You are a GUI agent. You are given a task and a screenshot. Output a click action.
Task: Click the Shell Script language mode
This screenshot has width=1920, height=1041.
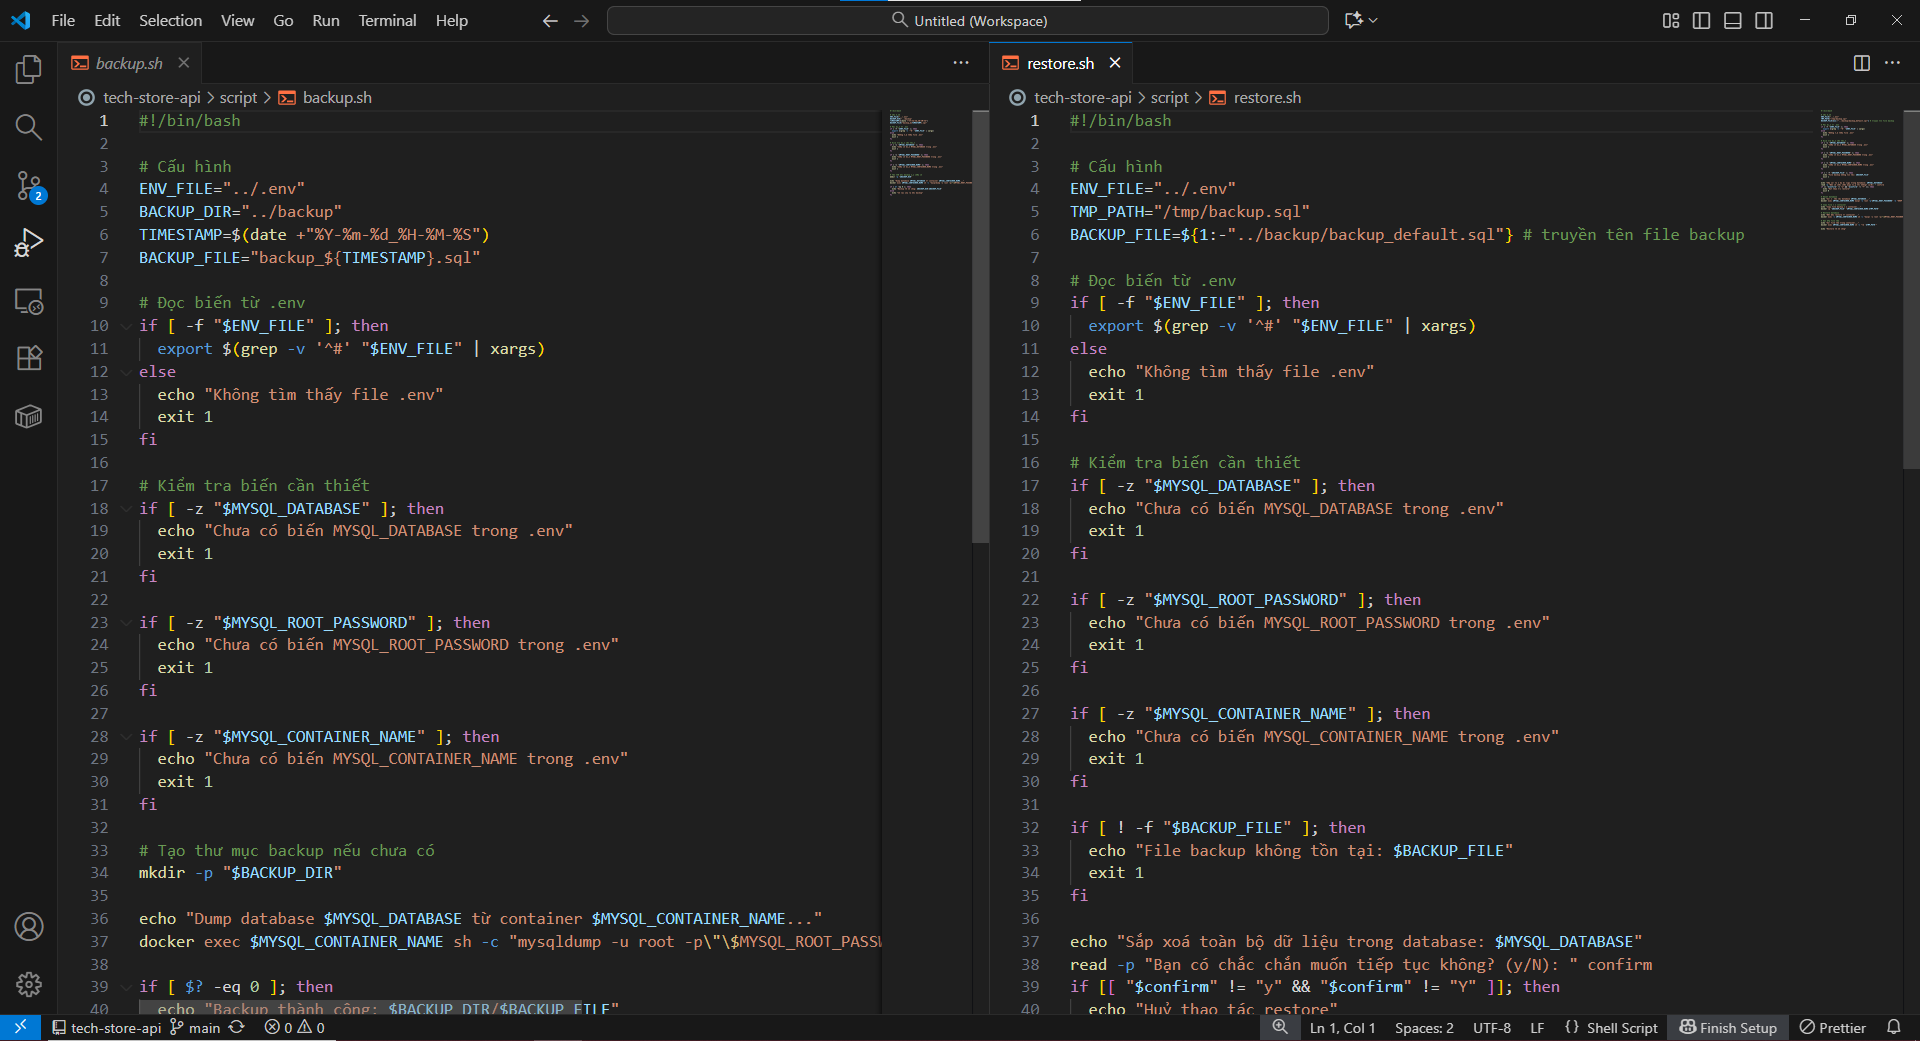pyautogui.click(x=1621, y=1027)
